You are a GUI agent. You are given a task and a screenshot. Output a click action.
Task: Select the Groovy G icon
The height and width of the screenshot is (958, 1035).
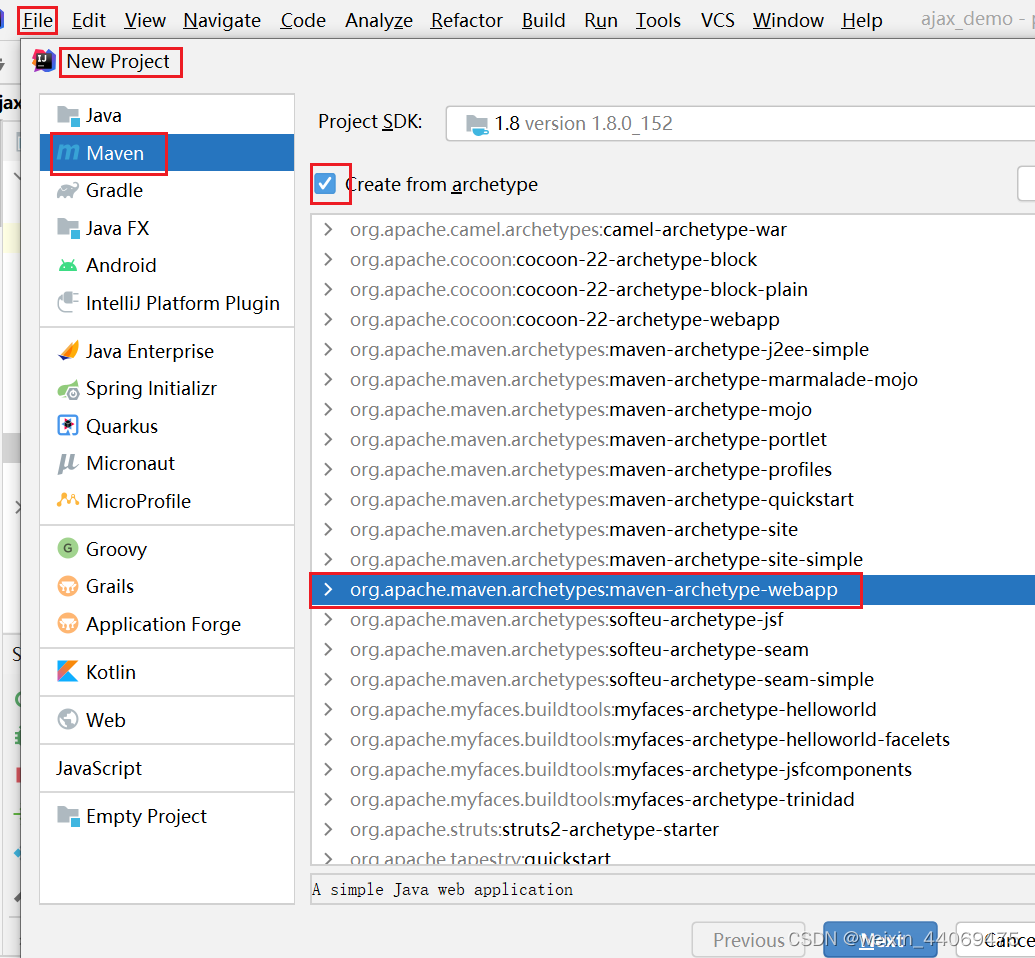[x=68, y=548]
